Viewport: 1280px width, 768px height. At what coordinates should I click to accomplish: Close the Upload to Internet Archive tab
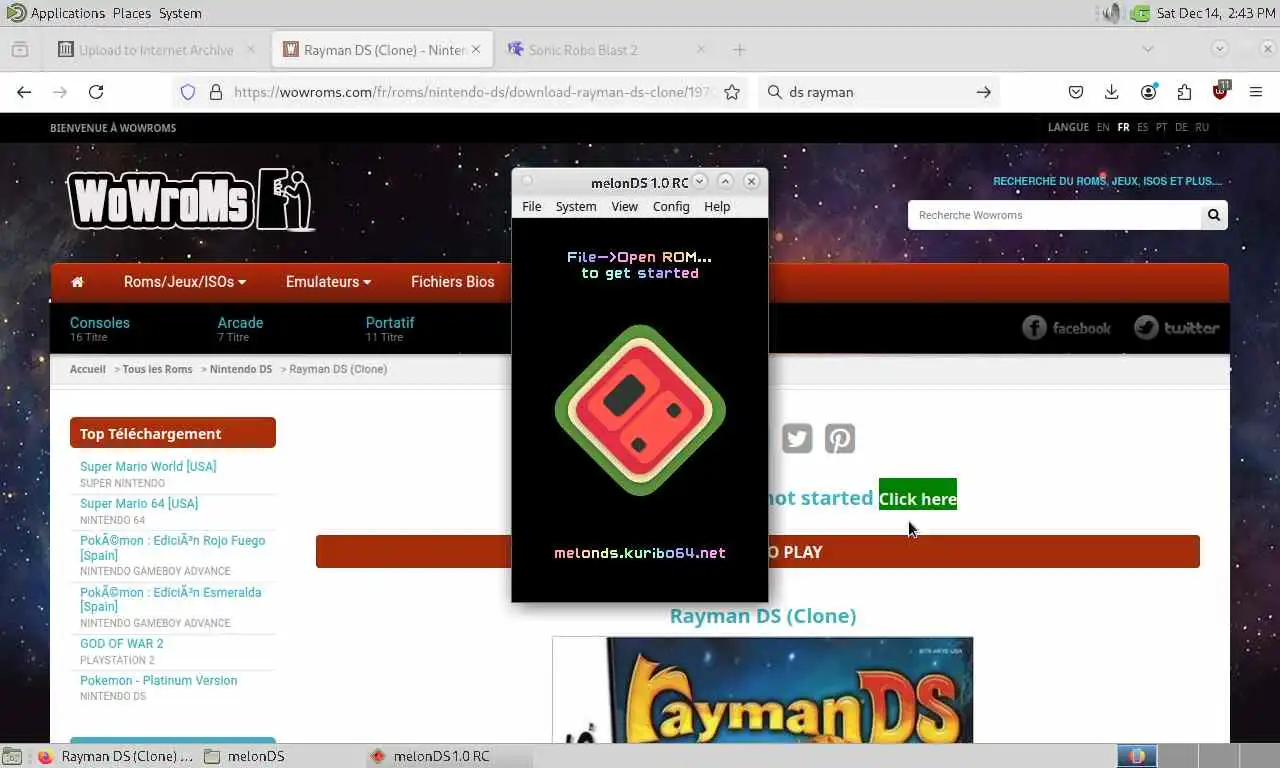point(251,49)
